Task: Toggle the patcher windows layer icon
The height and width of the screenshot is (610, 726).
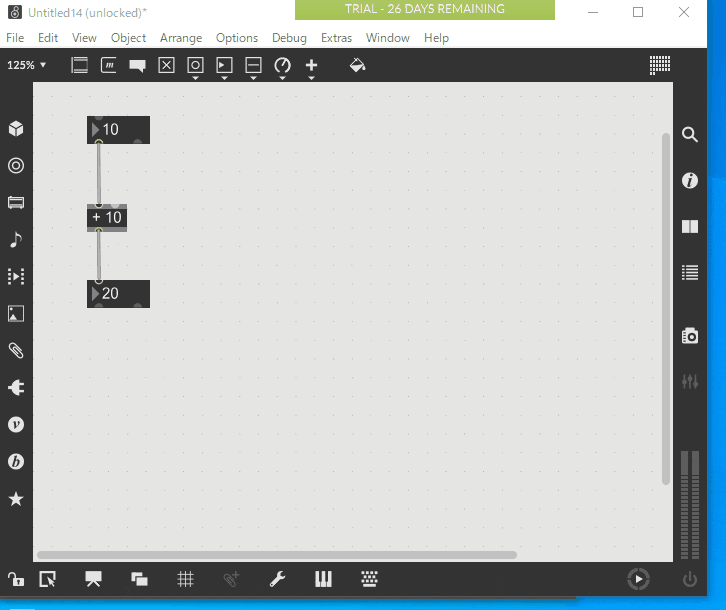Action: tap(139, 579)
